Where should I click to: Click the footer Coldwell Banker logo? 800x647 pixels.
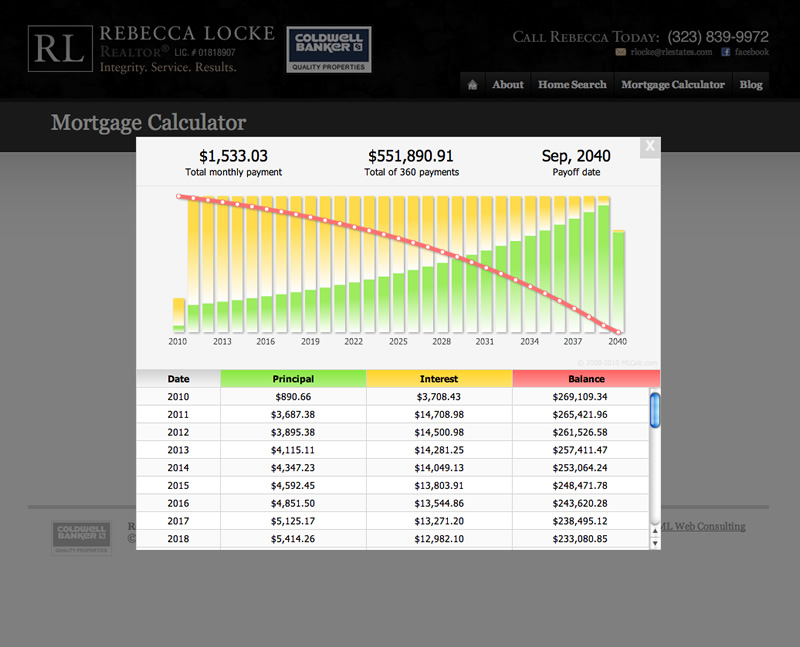[x=82, y=537]
